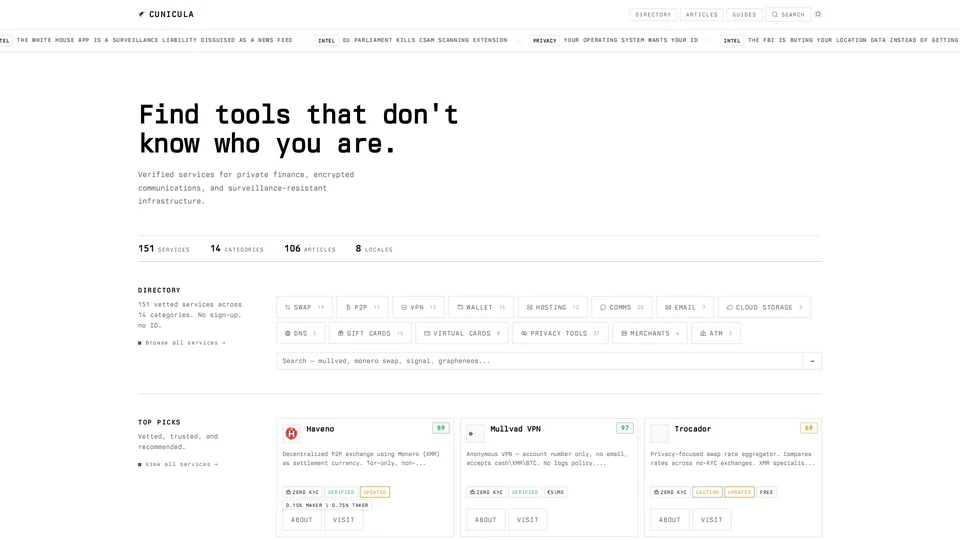Click the 8 locales stat

[374, 249]
